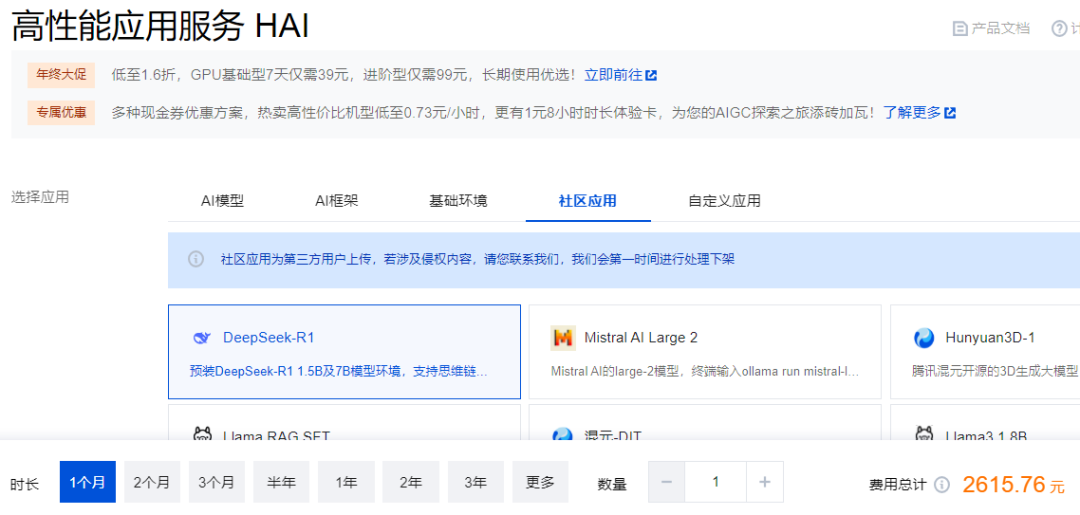Select the 2年 duration option
Image resolution: width=1080 pixels, height=515 pixels.
pos(411,482)
